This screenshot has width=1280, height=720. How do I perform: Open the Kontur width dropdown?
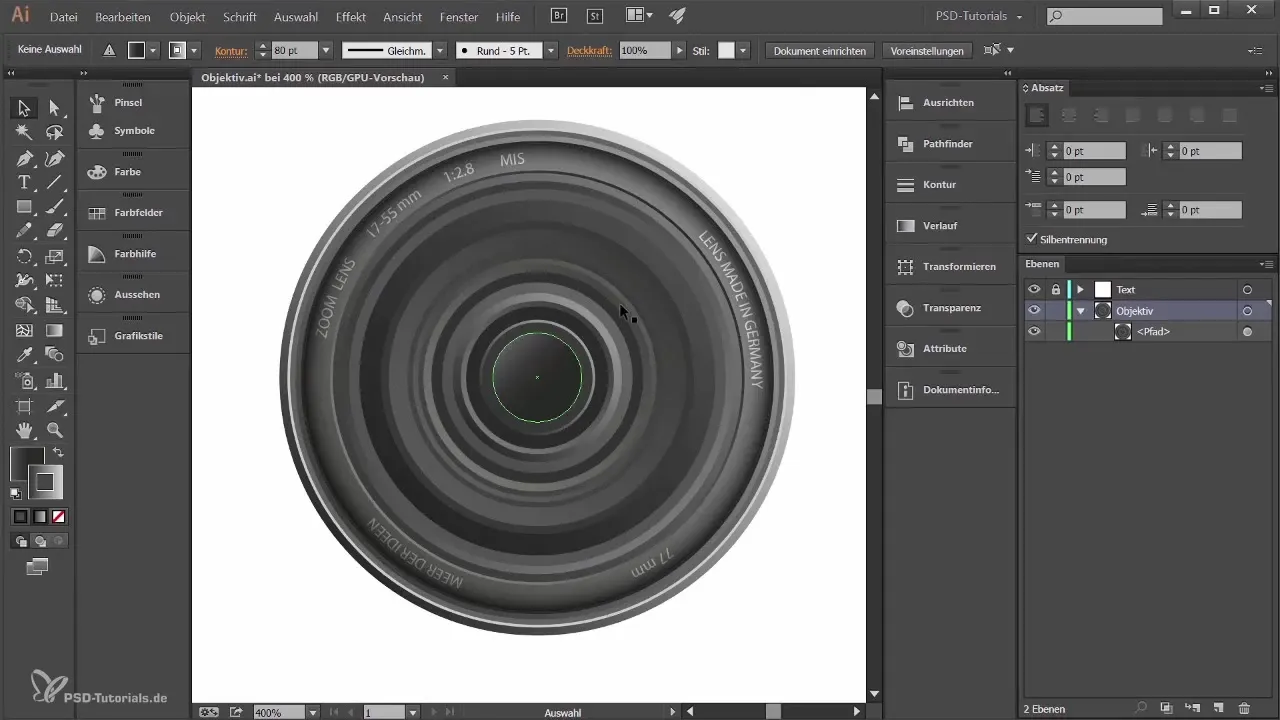(326, 50)
